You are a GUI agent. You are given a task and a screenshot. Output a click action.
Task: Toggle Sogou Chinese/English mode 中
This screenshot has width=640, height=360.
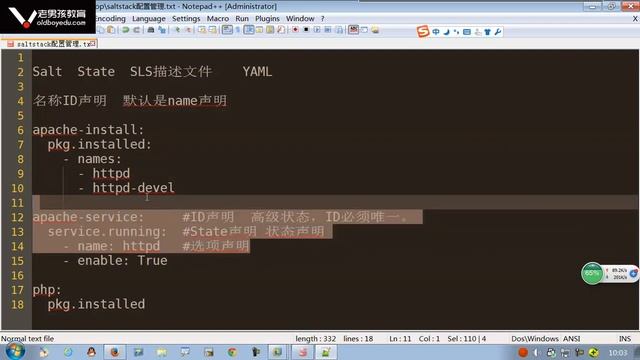[436, 32]
